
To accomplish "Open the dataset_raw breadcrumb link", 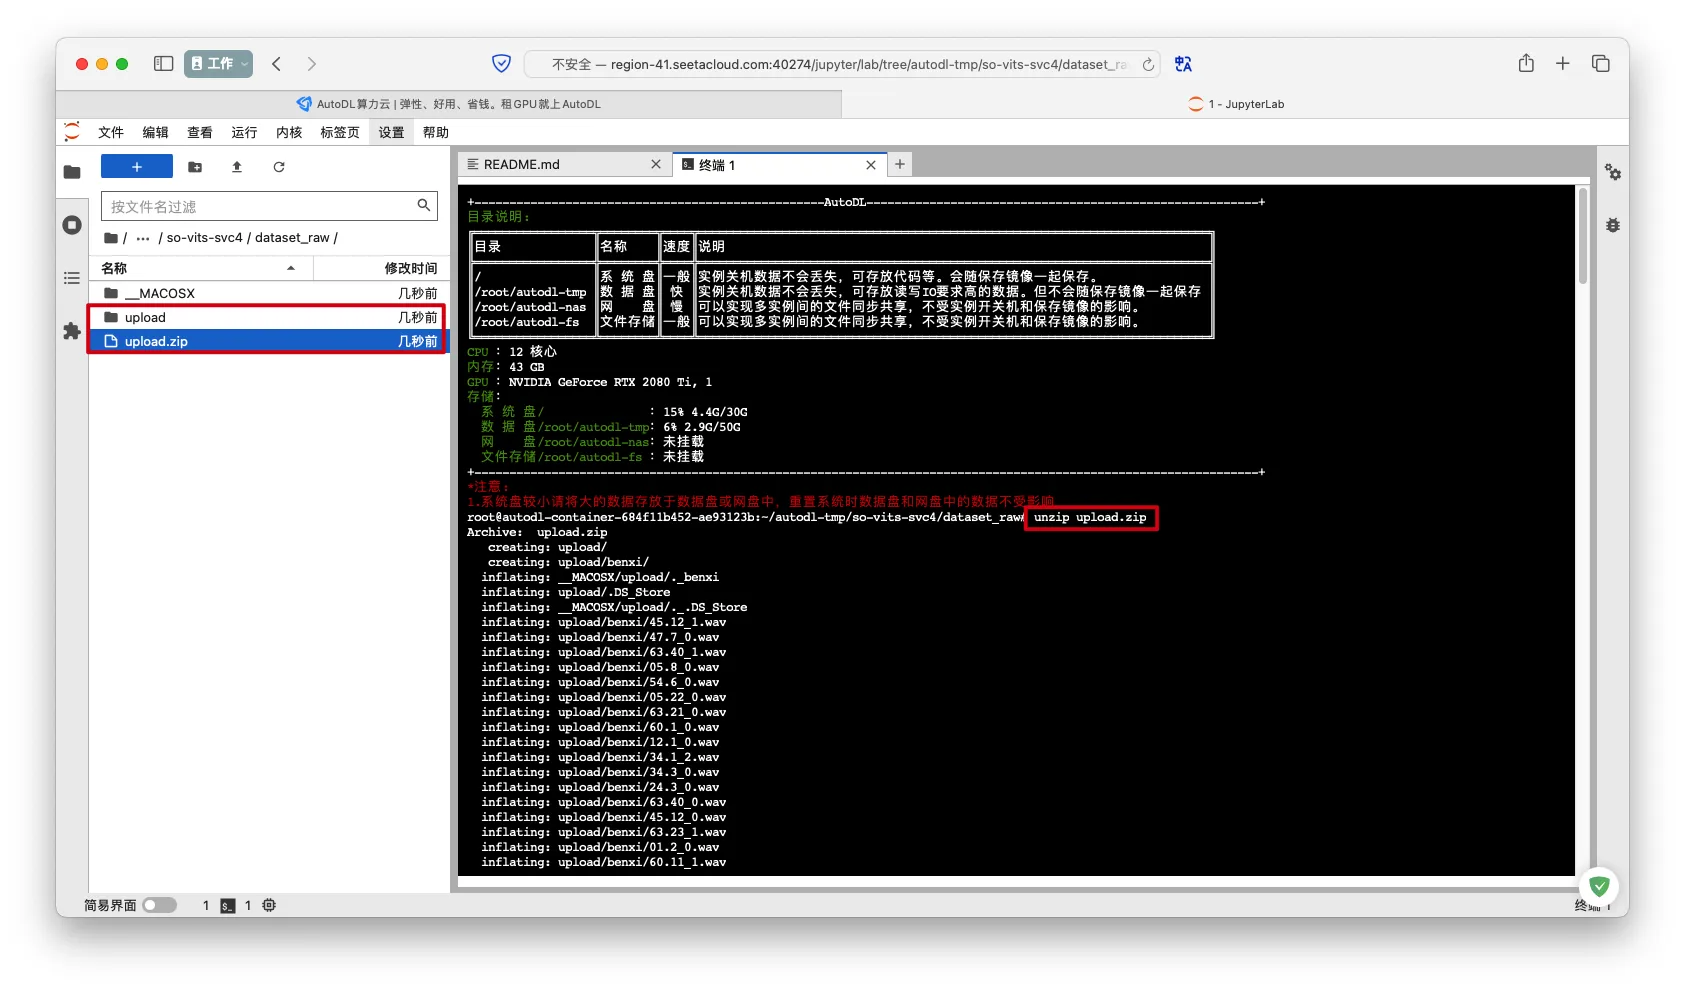I will pyautogui.click(x=292, y=238).
